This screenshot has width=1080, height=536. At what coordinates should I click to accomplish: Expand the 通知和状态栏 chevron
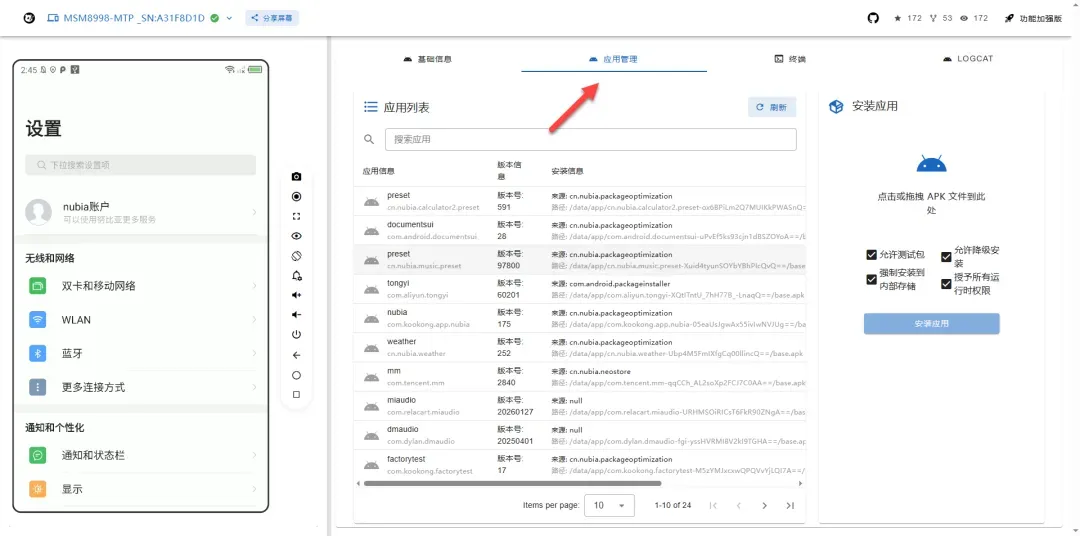(x=254, y=455)
